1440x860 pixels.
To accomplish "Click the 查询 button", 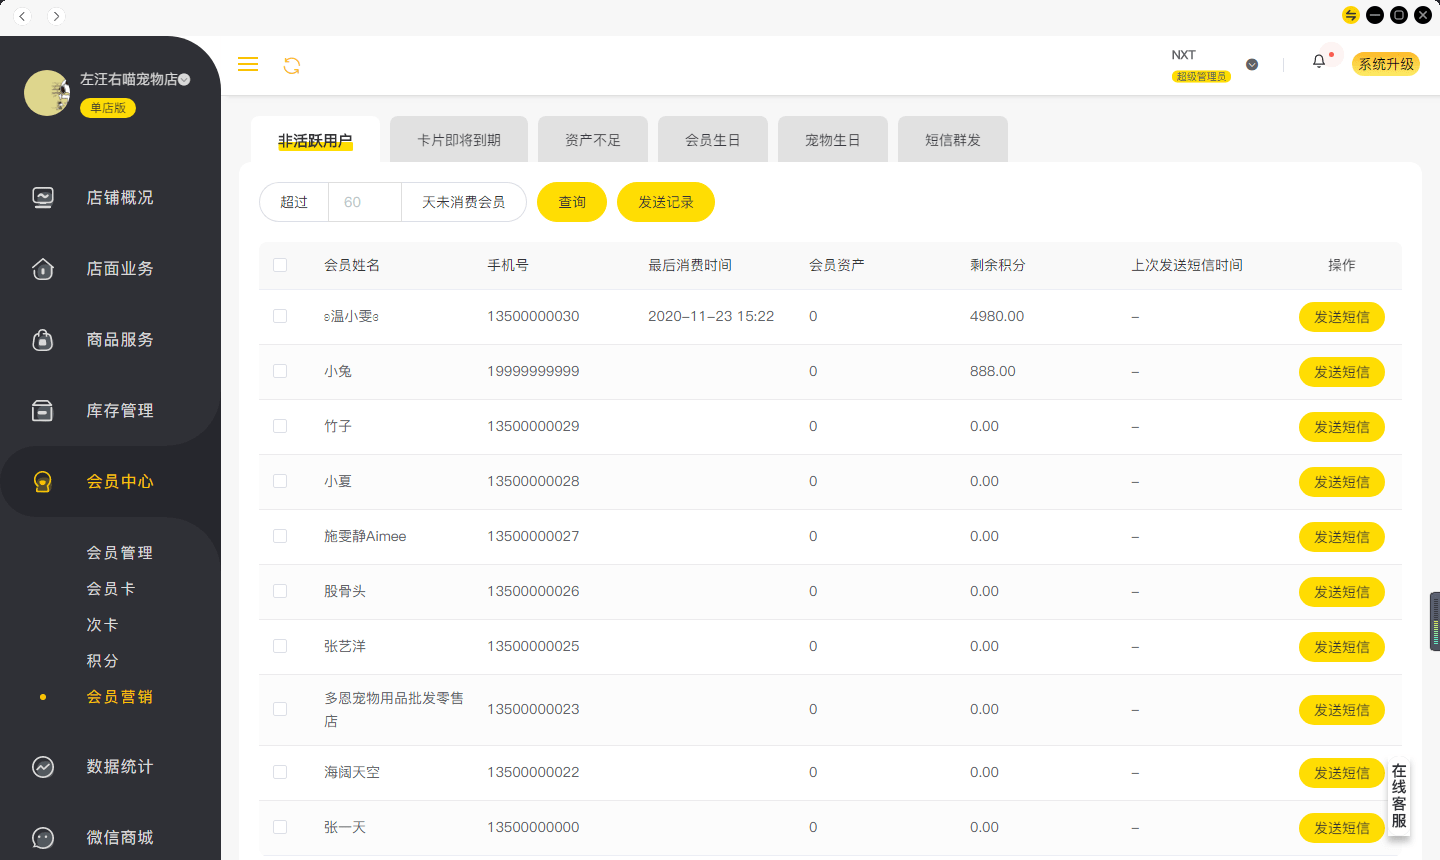I will 572,202.
